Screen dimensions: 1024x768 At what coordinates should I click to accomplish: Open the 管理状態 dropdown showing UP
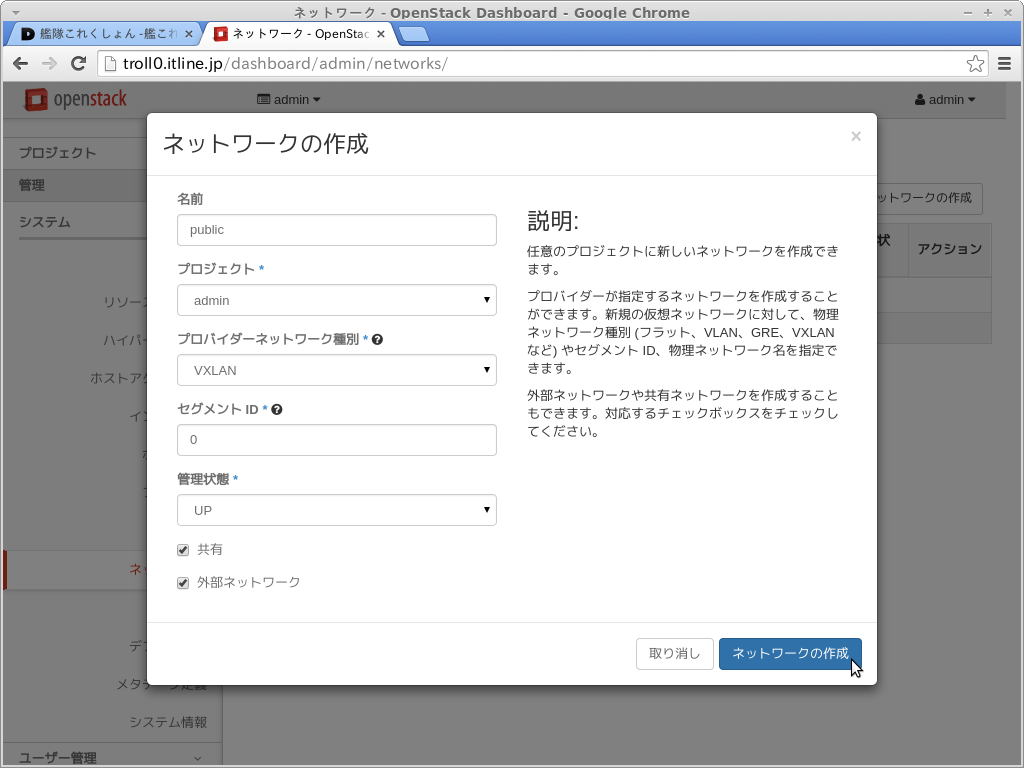336,510
